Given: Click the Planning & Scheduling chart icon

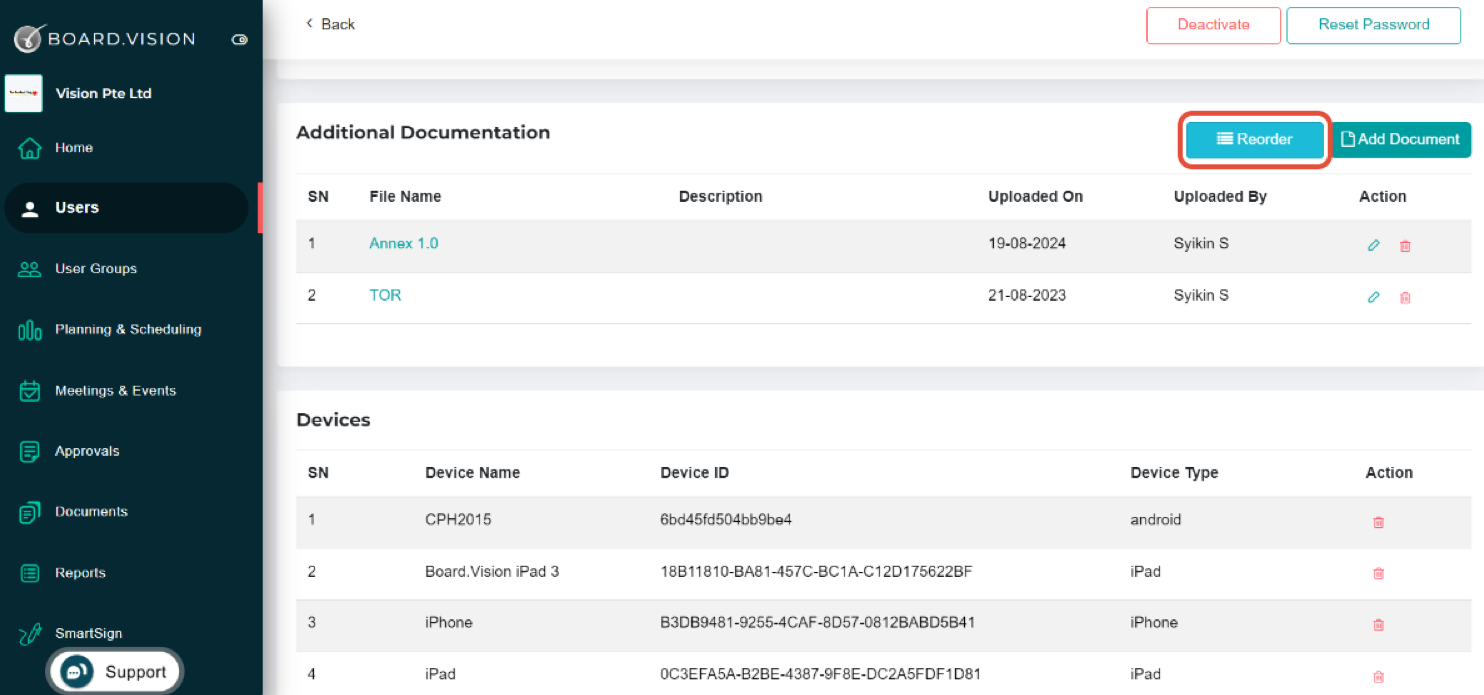Looking at the screenshot, I should (30, 330).
